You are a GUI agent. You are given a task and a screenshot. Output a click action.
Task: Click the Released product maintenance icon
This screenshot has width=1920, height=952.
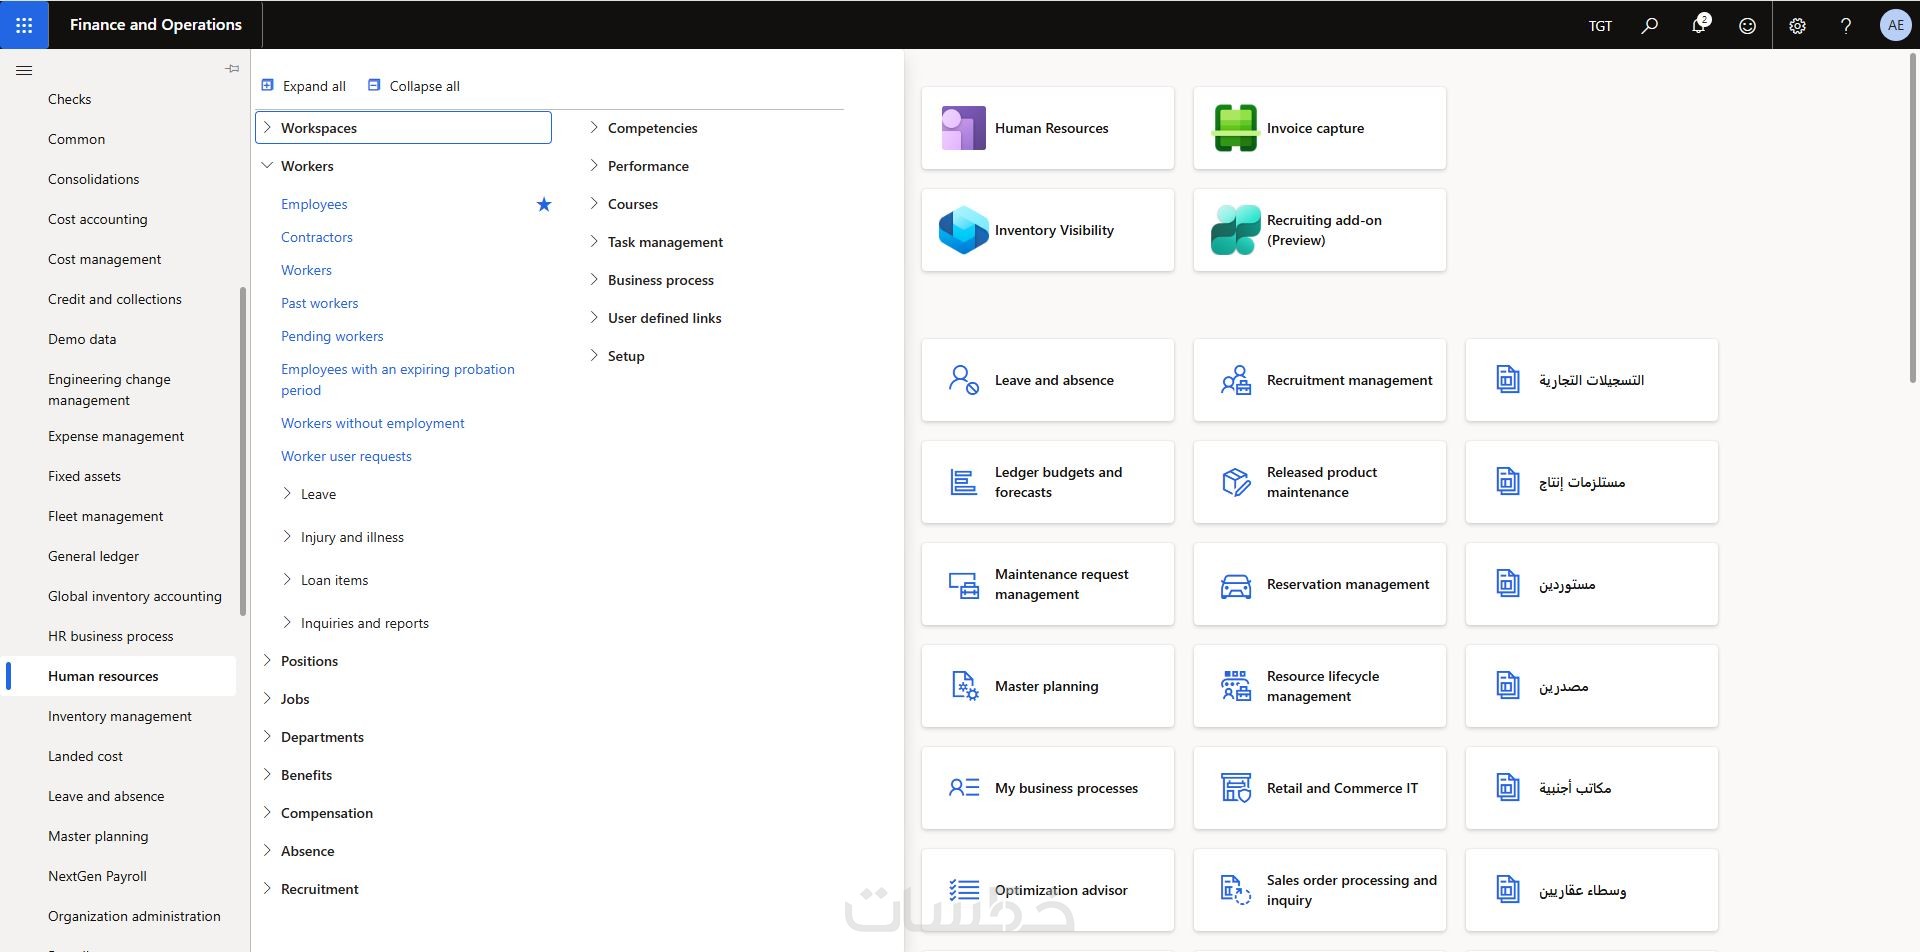pyautogui.click(x=1235, y=482)
